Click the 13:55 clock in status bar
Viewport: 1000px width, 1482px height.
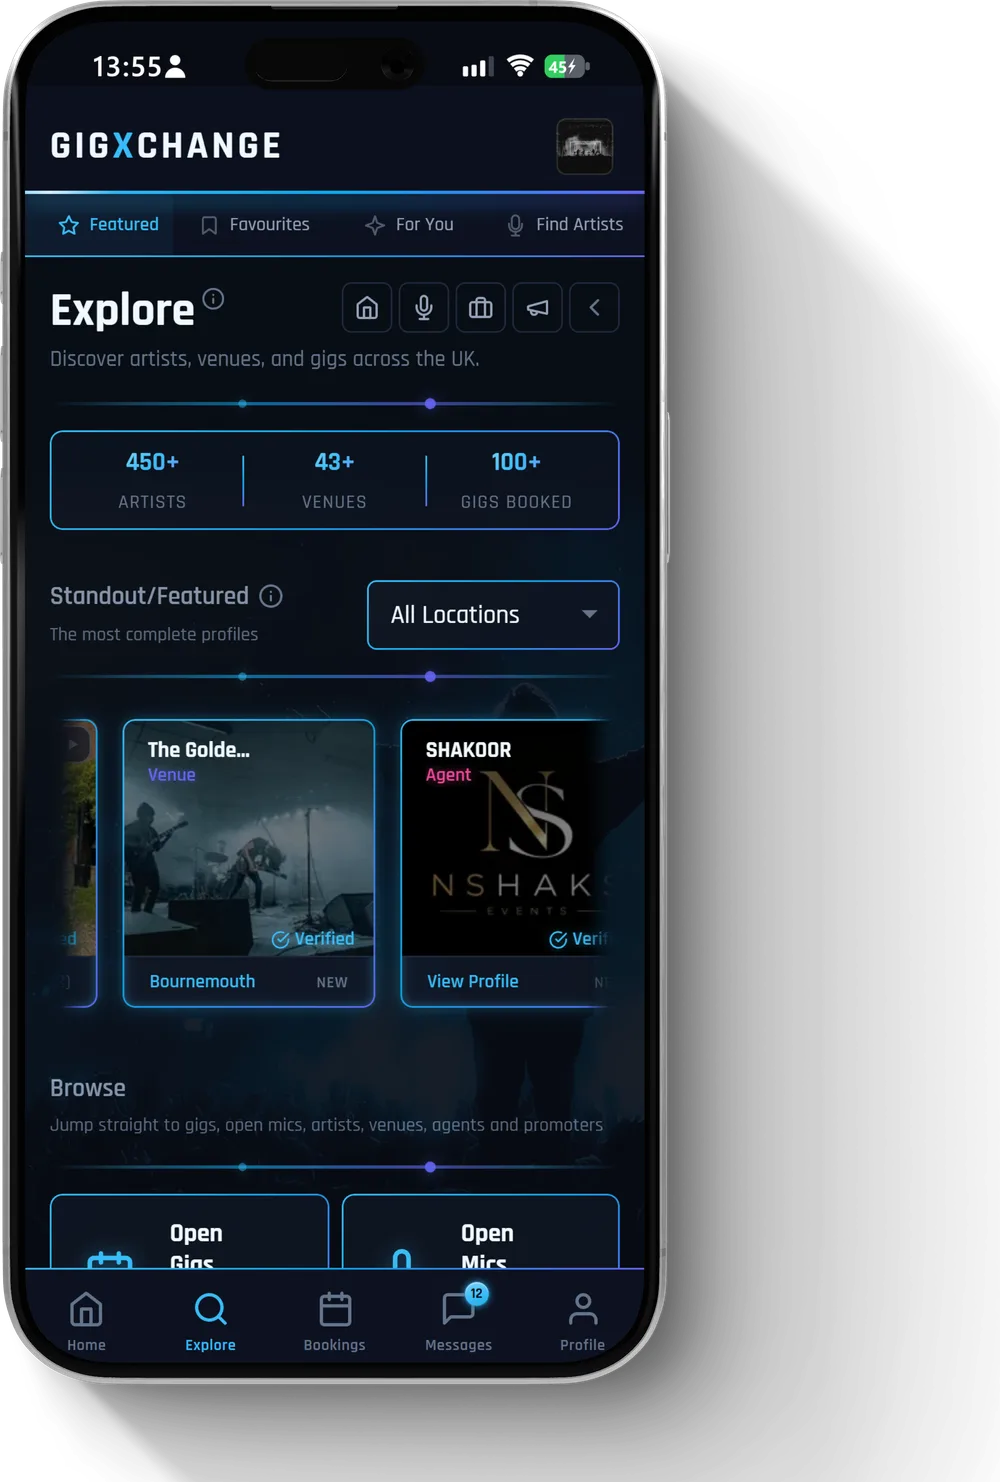(127, 67)
